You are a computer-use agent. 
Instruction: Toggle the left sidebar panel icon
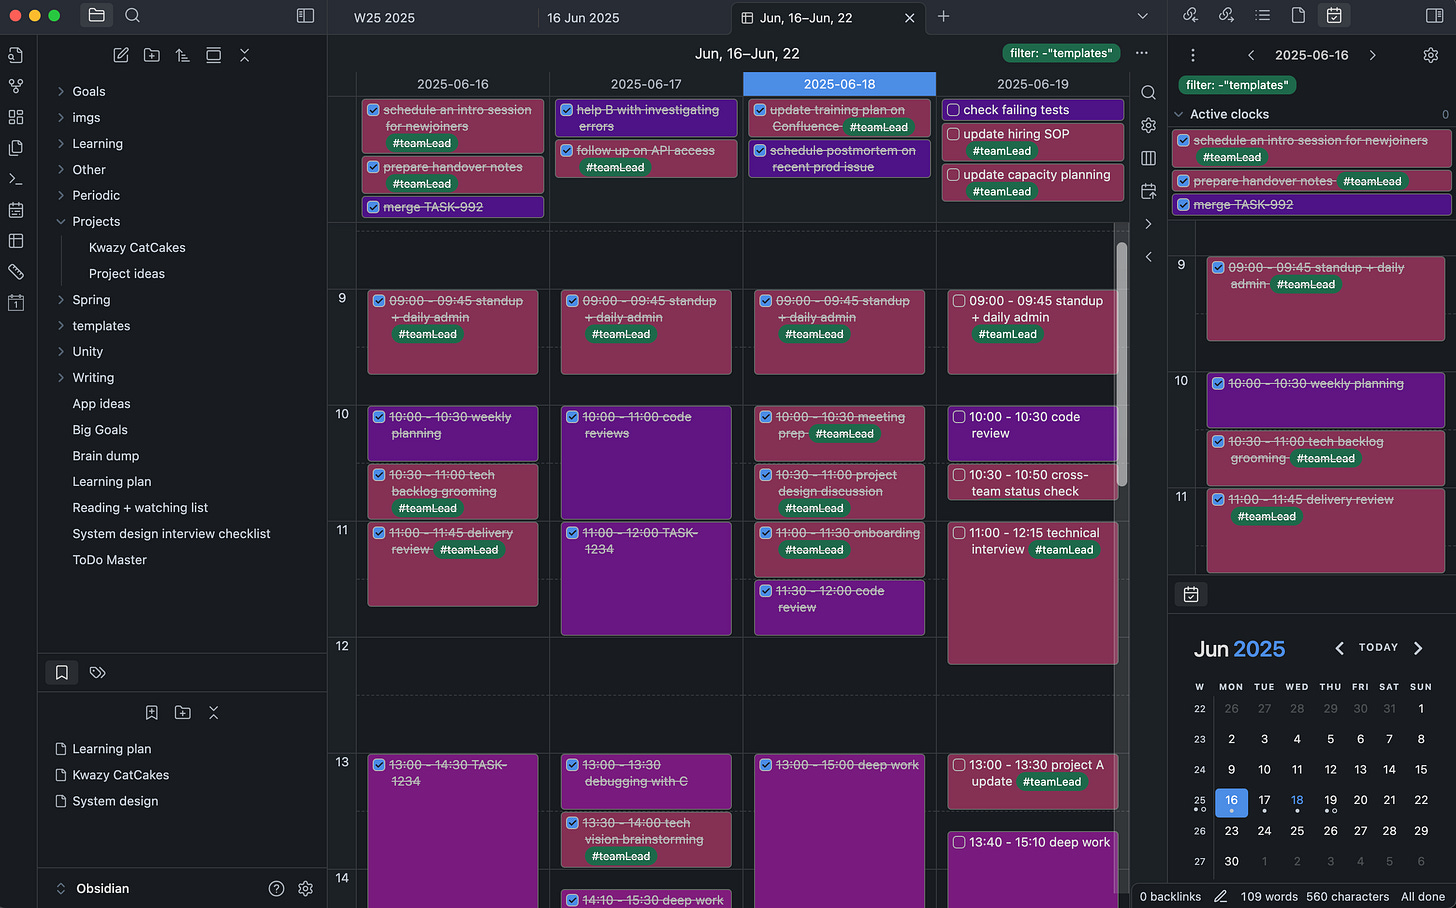[x=305, y=15]
